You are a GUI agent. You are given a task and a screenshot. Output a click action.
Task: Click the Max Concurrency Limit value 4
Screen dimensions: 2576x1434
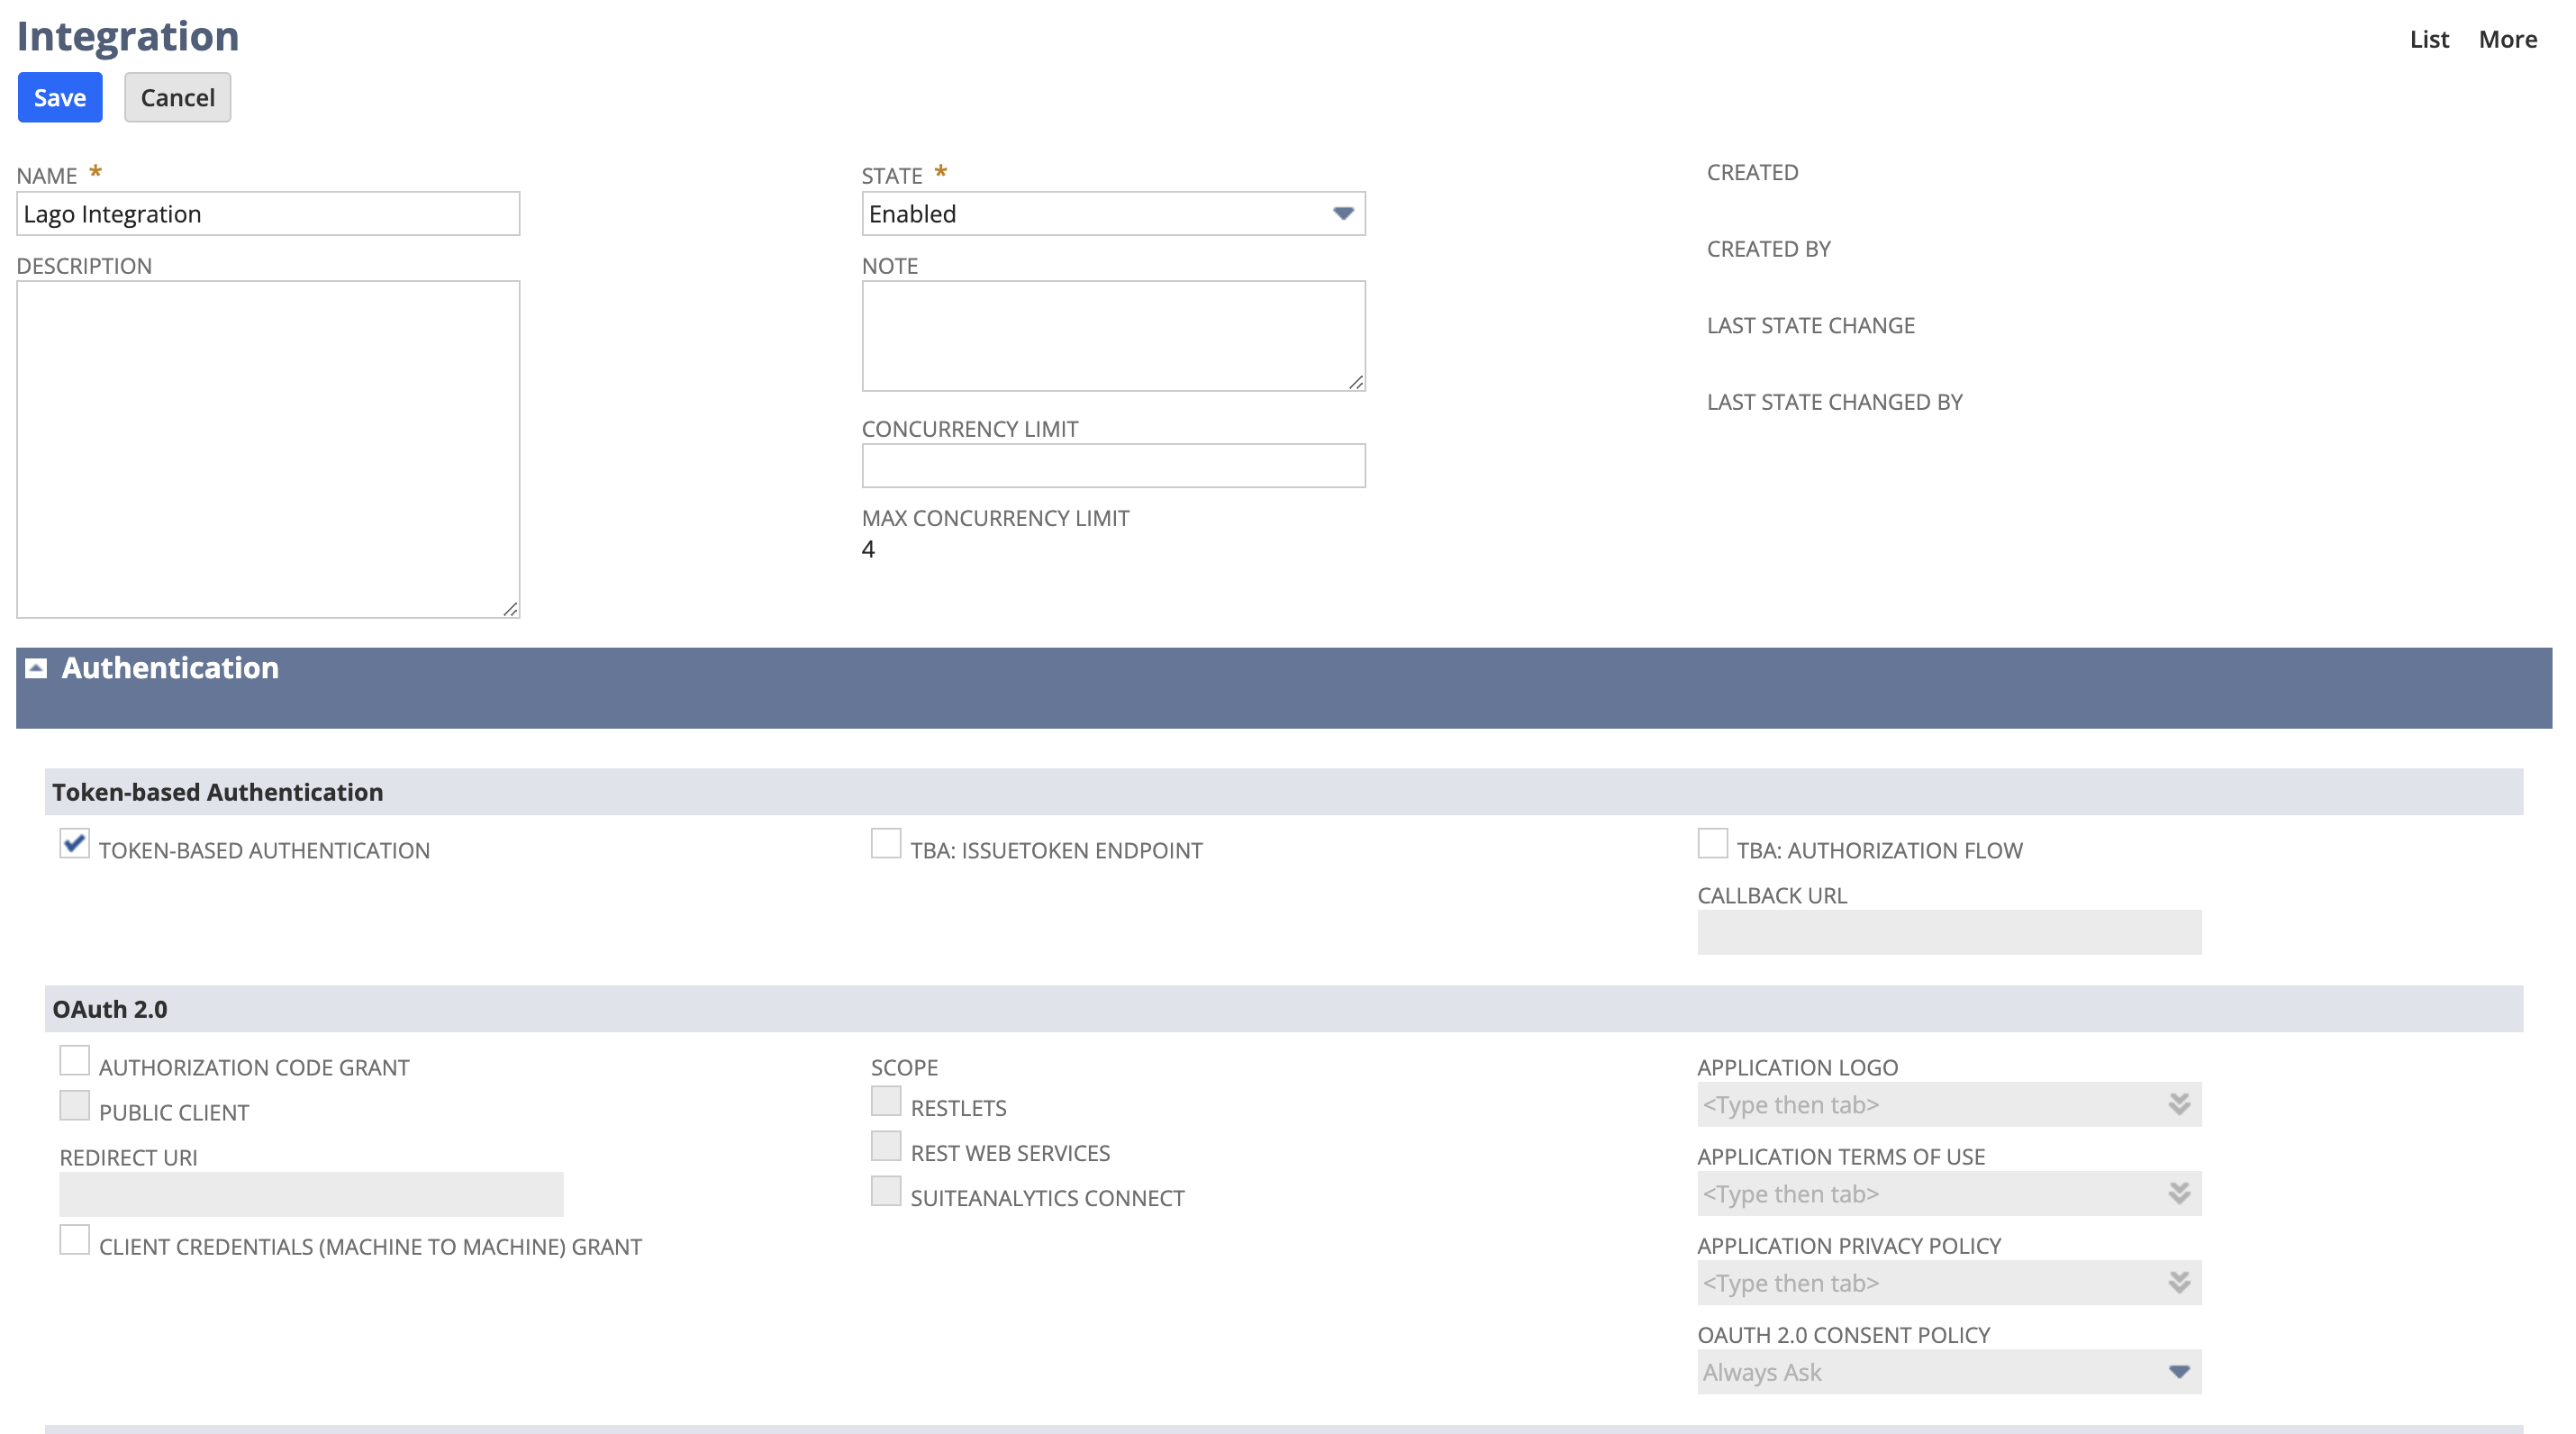(868, 549)
